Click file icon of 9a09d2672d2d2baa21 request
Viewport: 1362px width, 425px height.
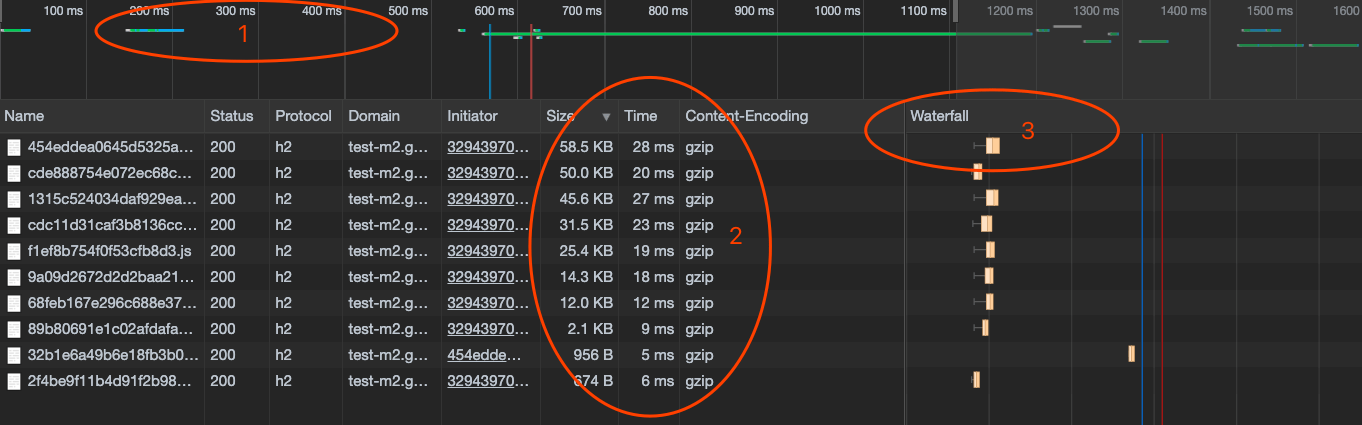click(14, 277)
